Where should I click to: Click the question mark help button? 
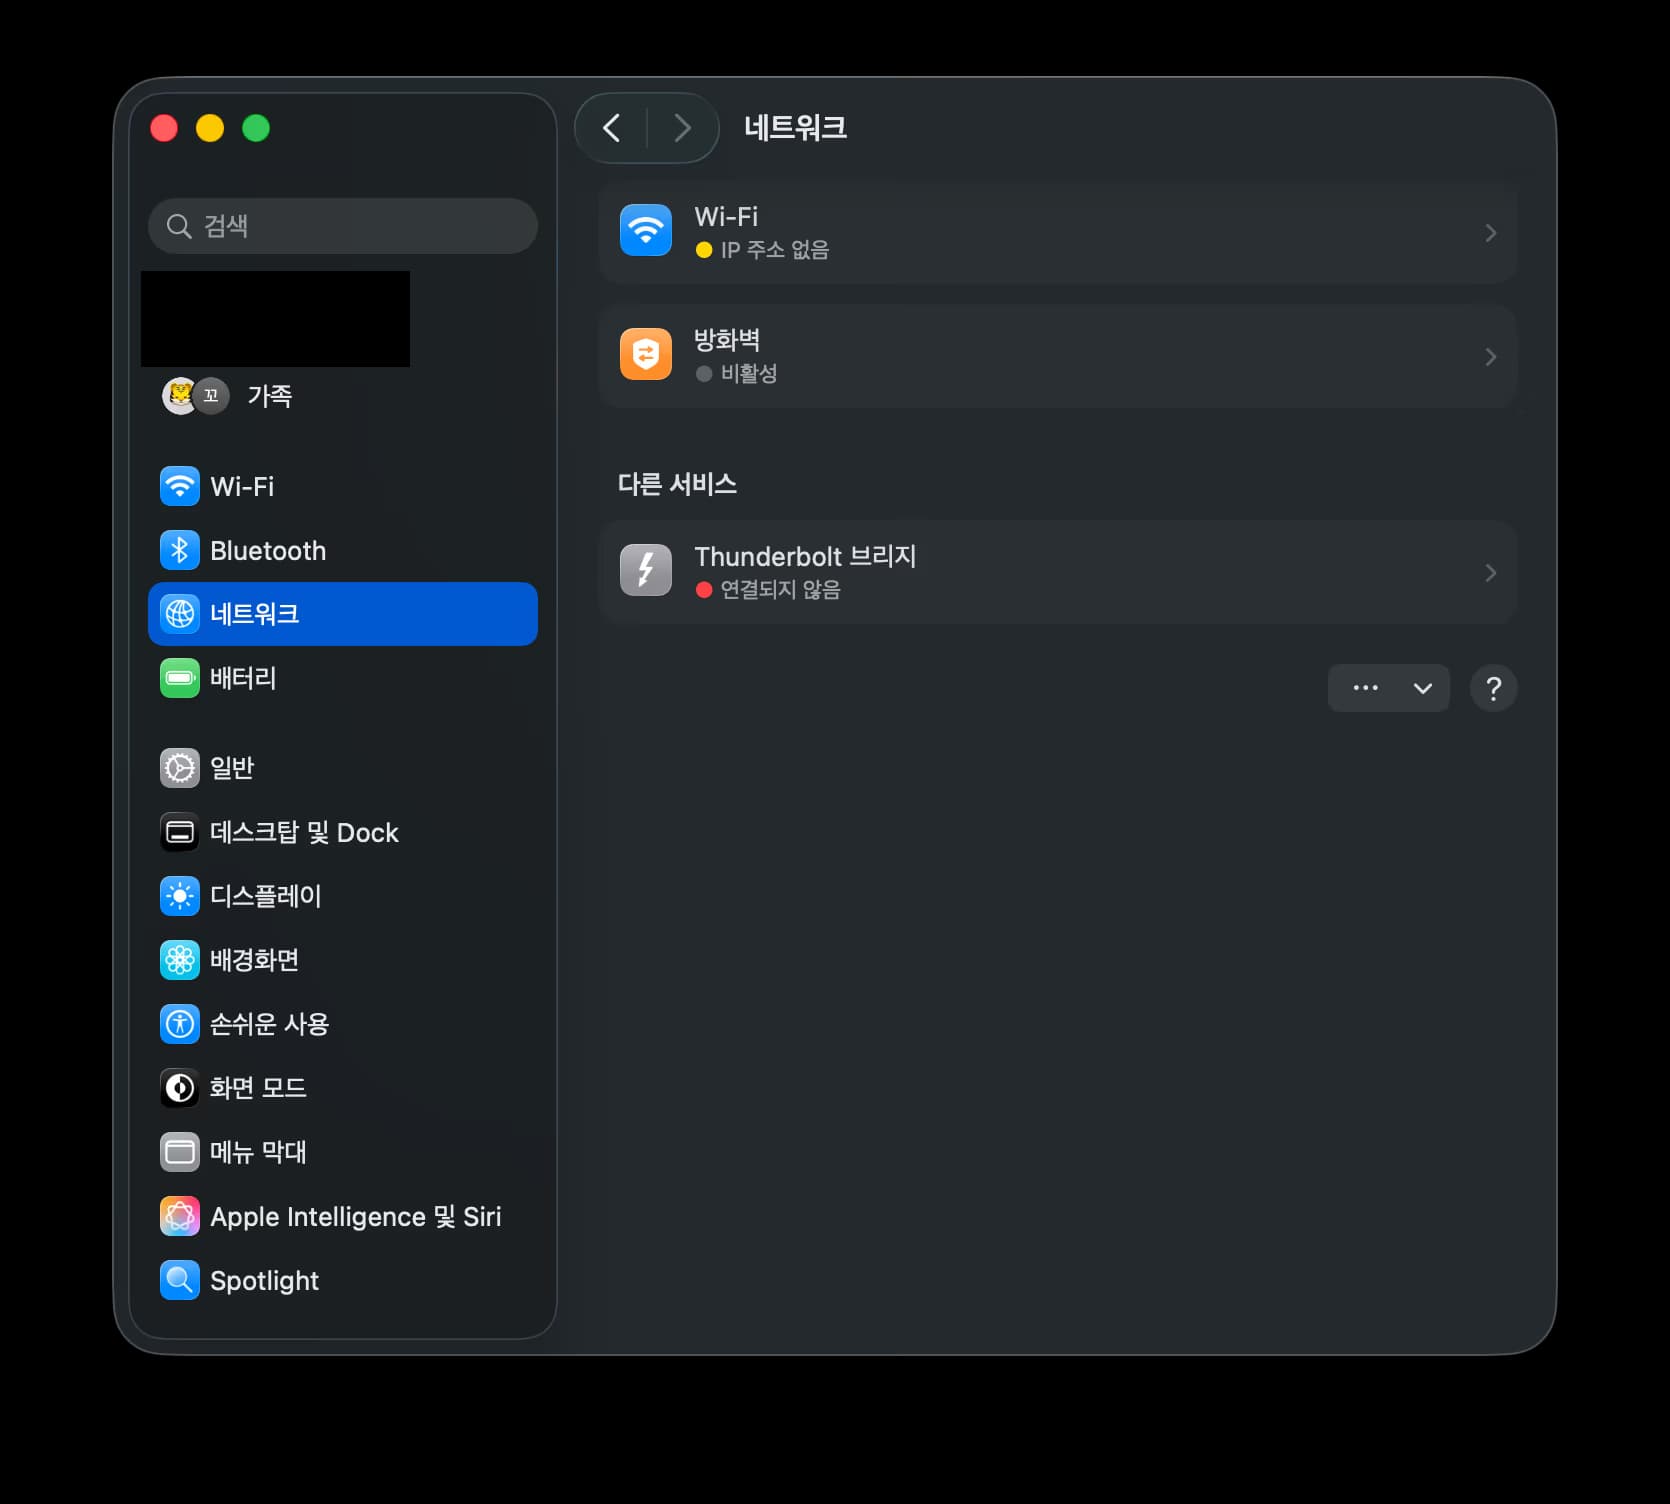[1493, 688]
